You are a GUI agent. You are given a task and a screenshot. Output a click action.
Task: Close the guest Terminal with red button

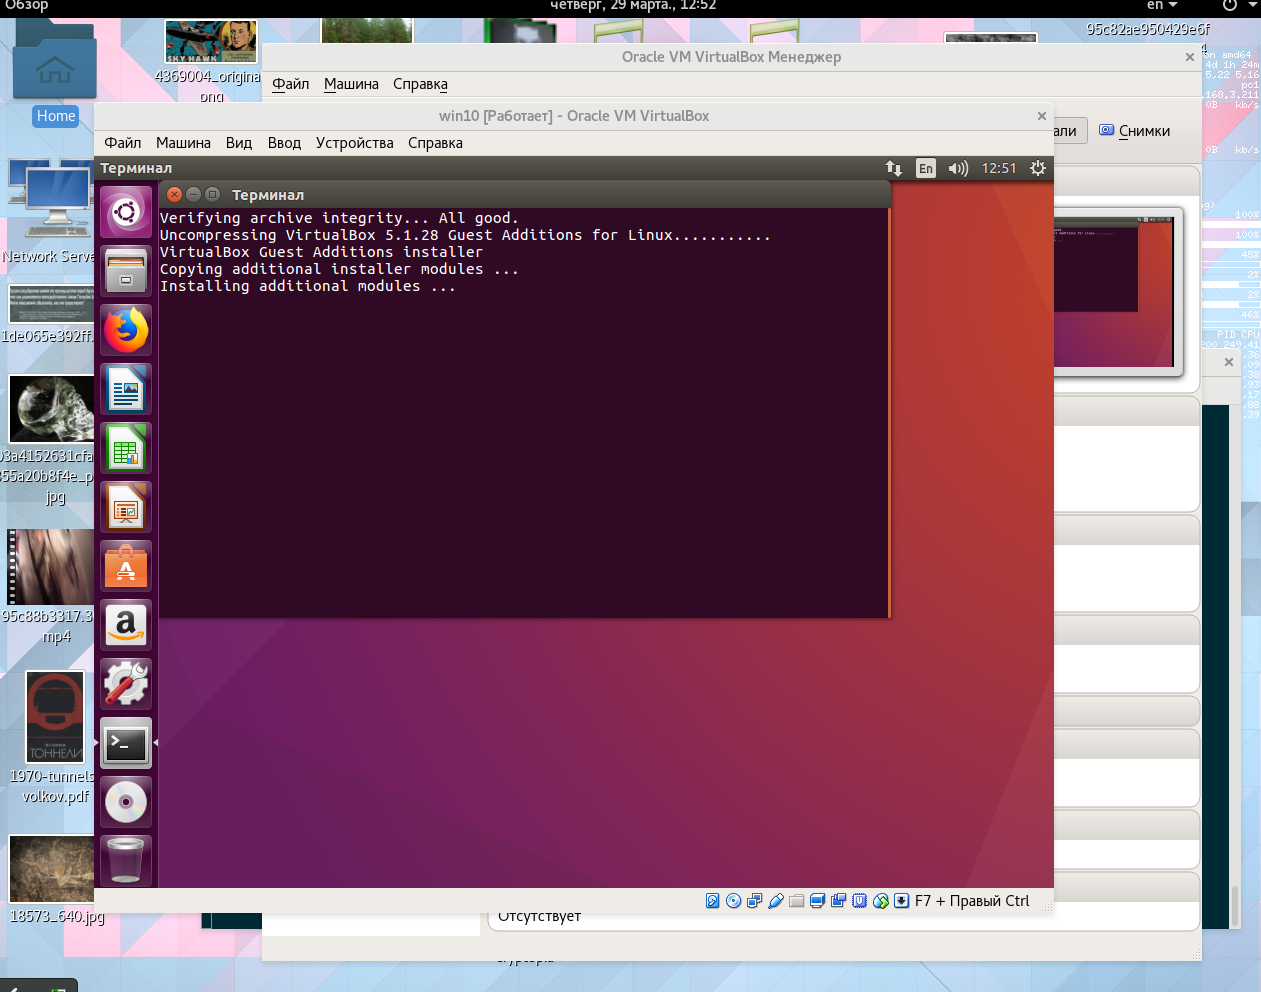click(175, 194)
